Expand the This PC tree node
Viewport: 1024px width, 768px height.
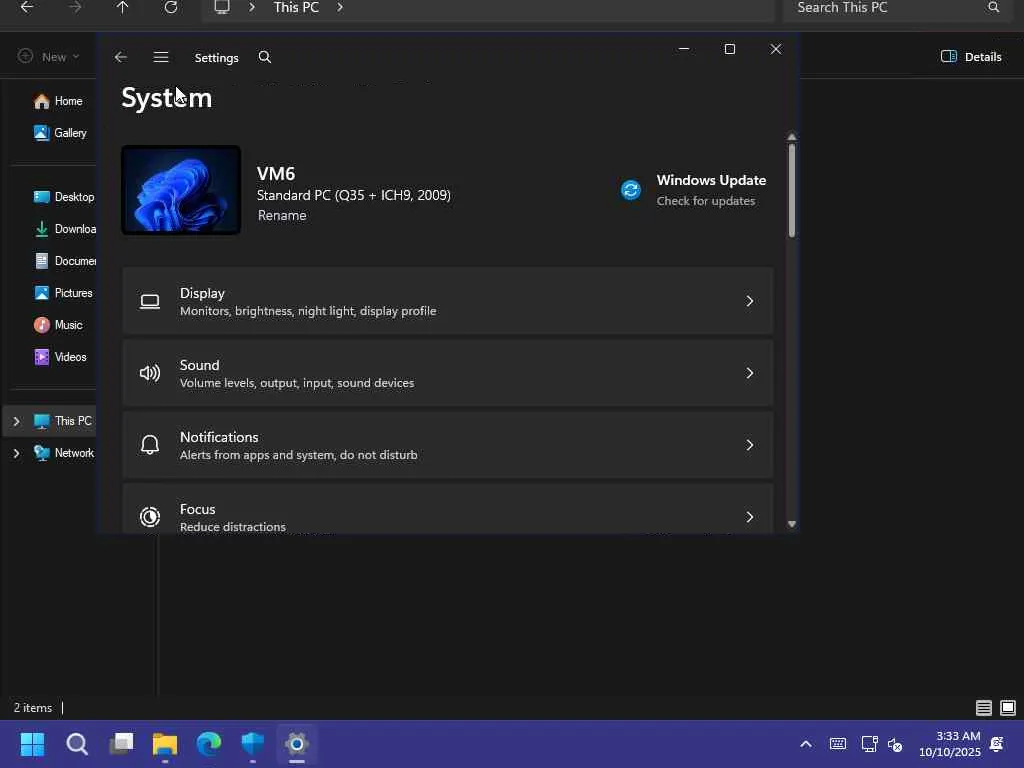16,421
